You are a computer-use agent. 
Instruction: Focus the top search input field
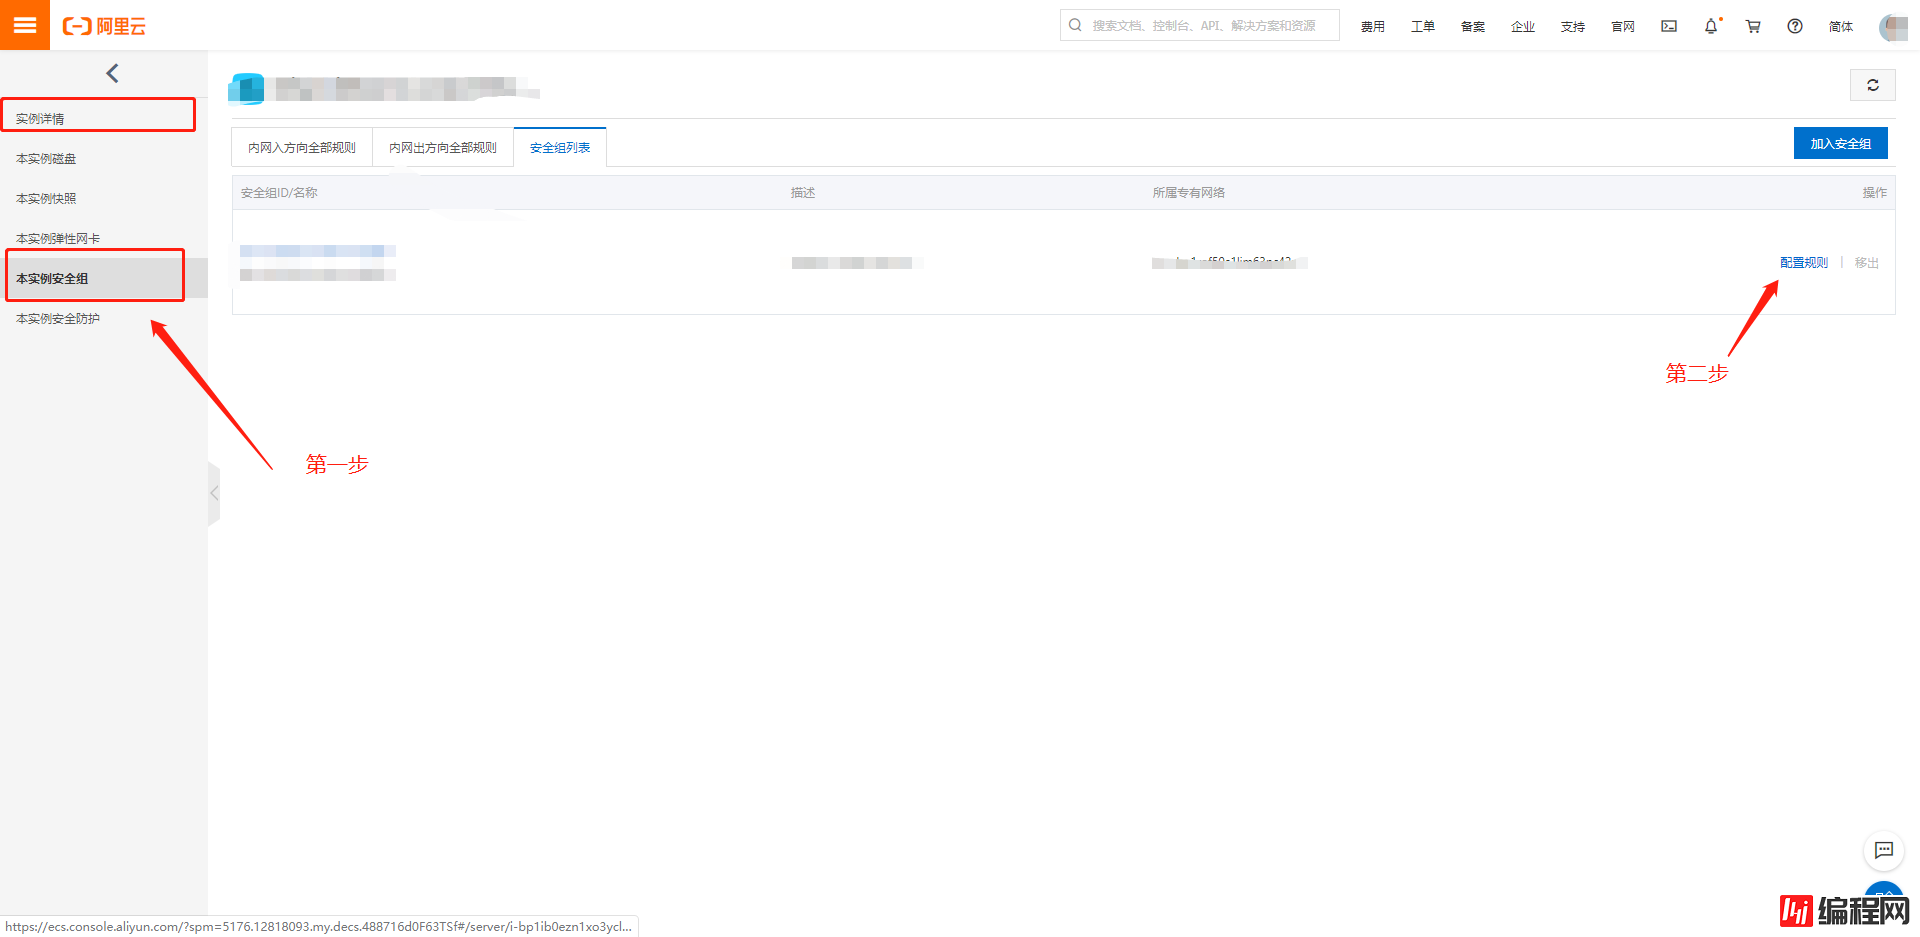(1200, 25)
